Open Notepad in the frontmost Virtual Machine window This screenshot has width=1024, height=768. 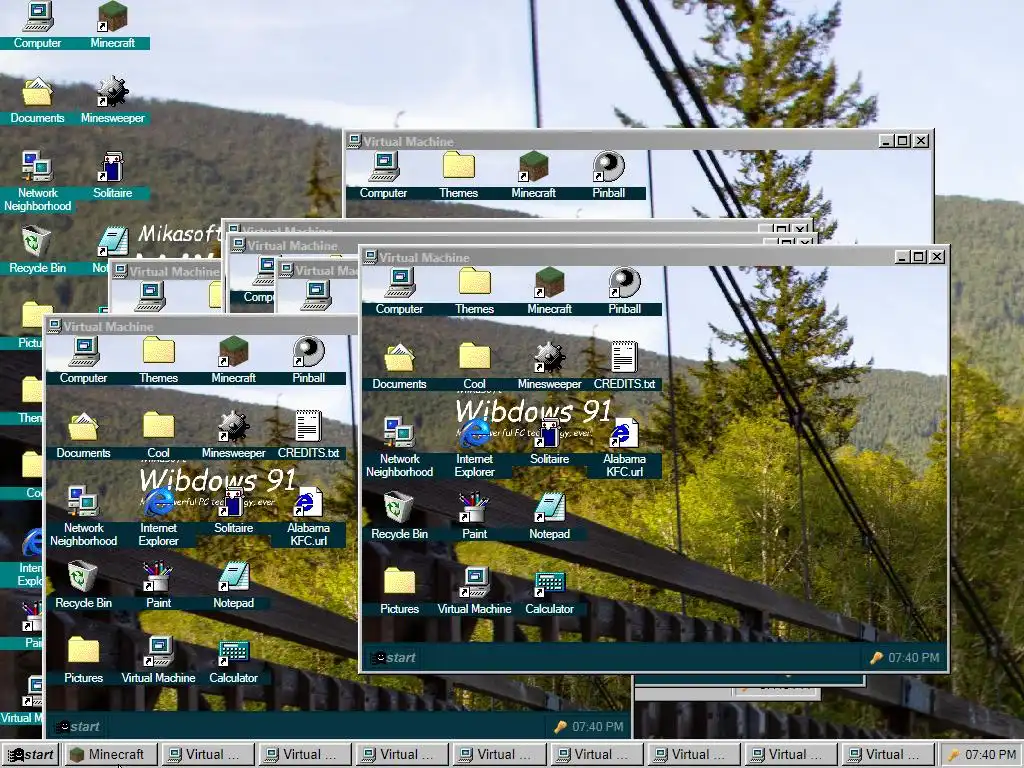549,517
